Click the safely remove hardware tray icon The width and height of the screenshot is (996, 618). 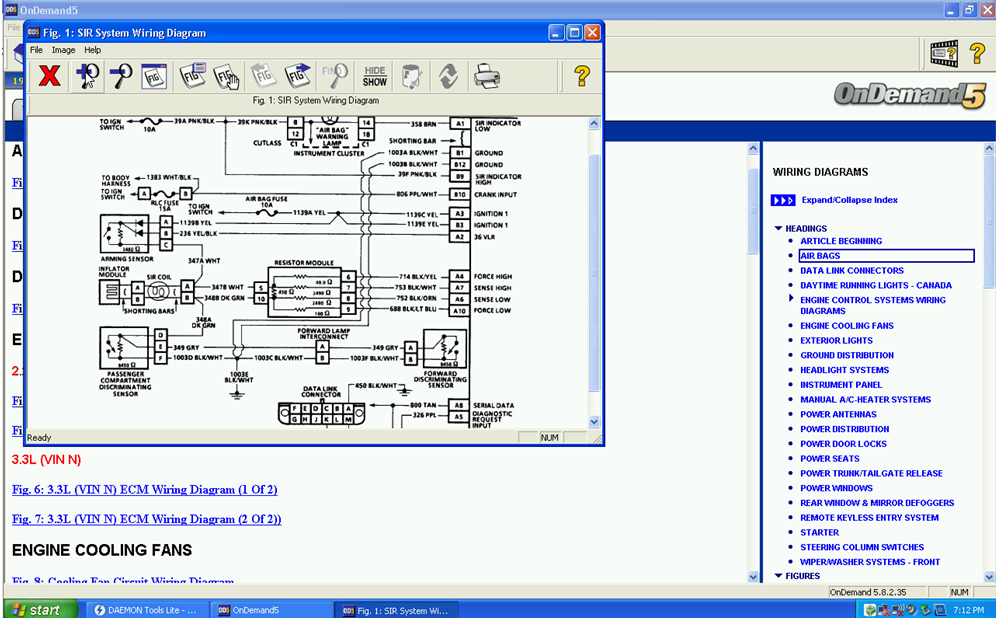coord(925,610)
